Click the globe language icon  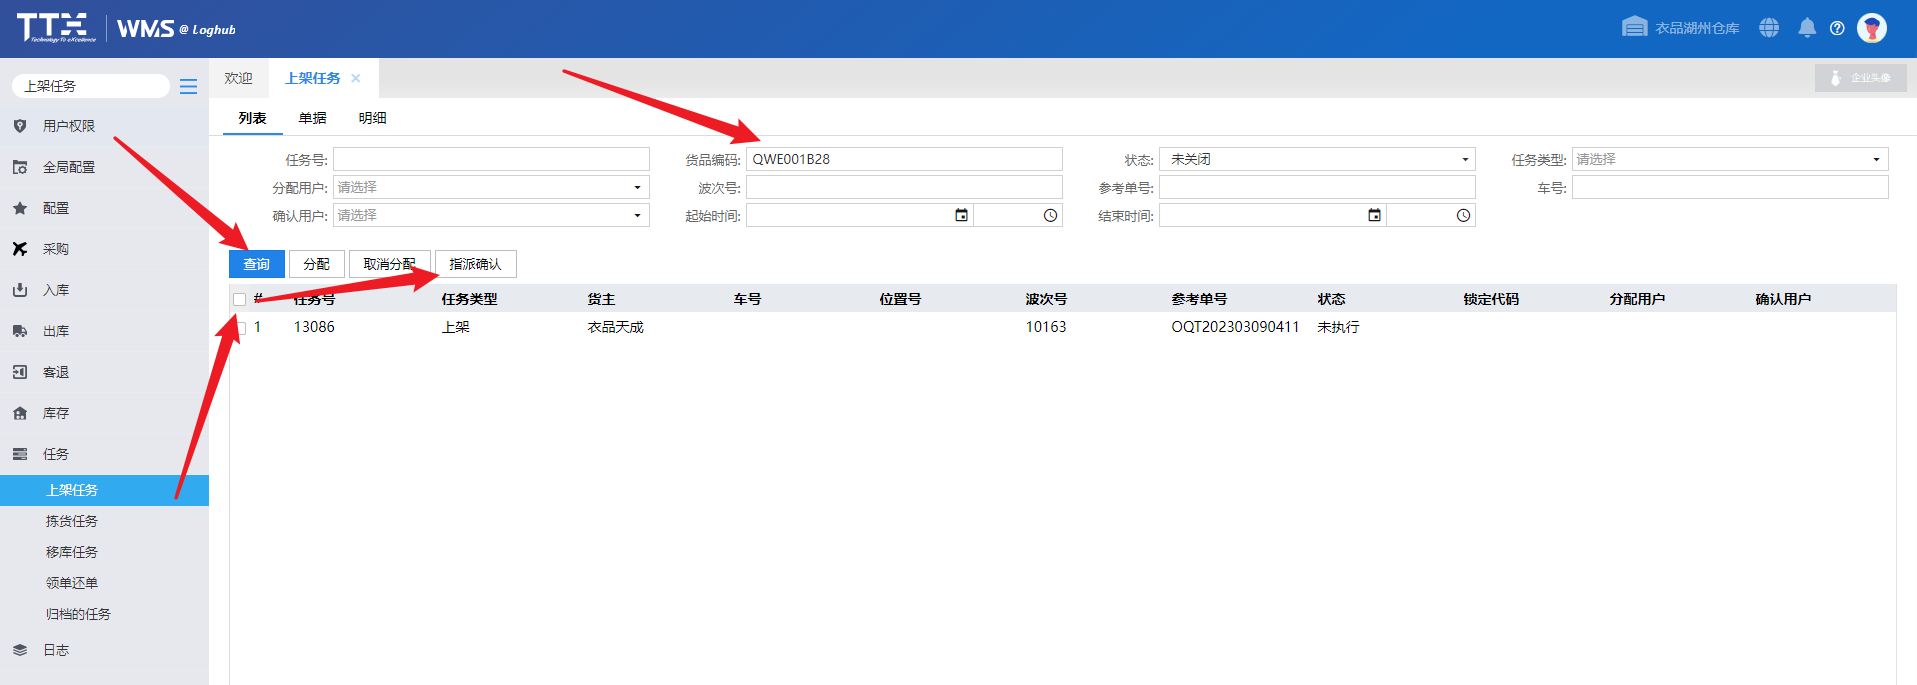pos(1769,28)
